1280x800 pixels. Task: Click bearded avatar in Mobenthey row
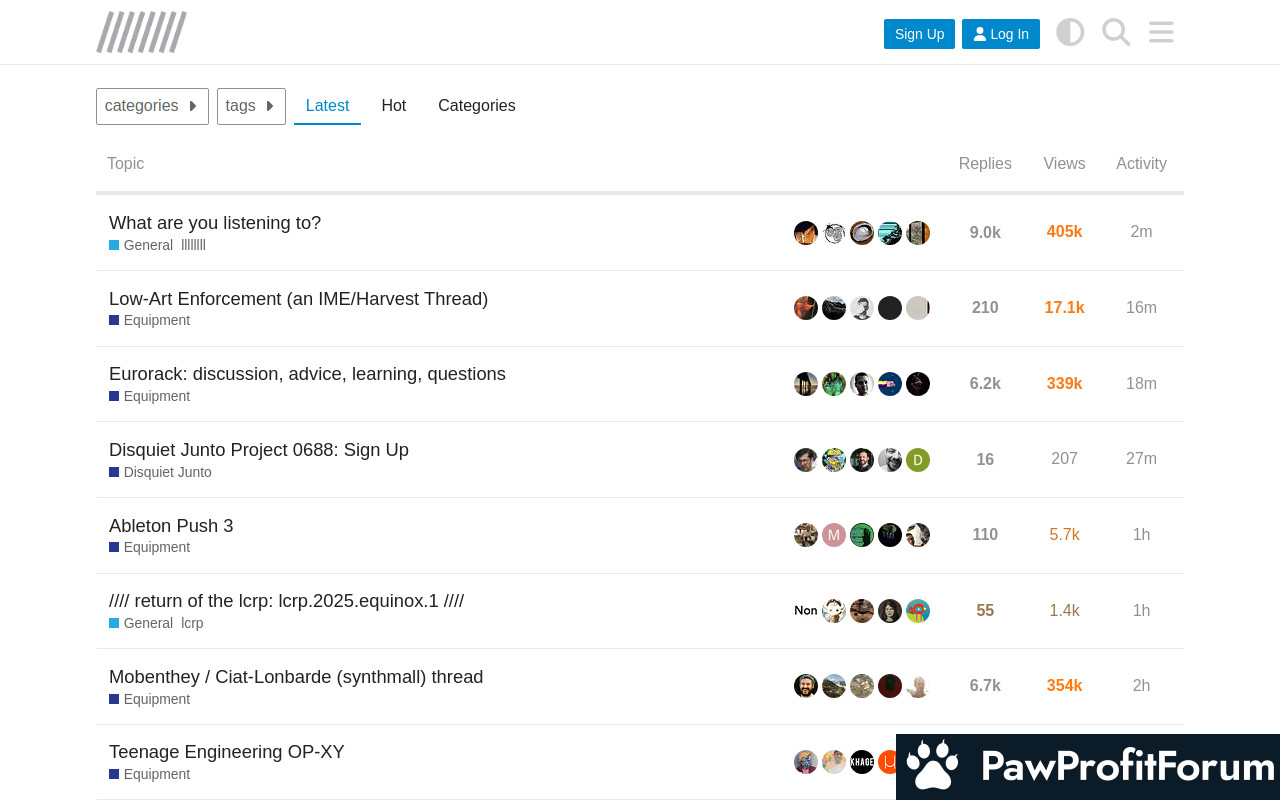click(x=806, y=686)
